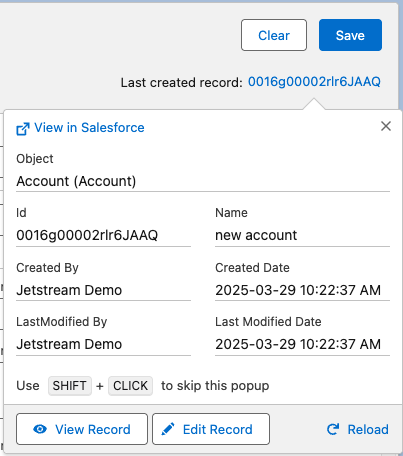Screen dimensions: 403x456
Task: Select the Created By value Jetstream Demo
Action: click(69, 290)
